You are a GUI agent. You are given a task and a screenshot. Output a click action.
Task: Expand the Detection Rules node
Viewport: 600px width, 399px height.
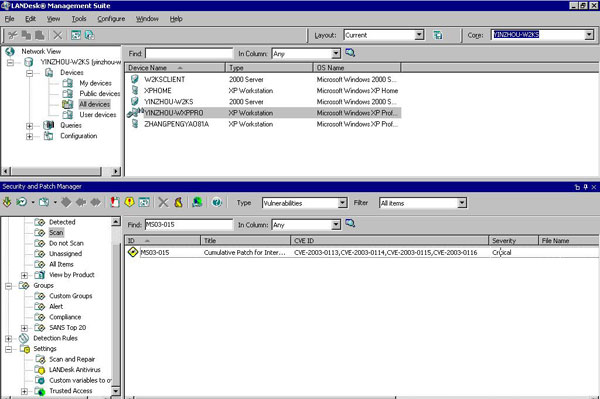8,339
